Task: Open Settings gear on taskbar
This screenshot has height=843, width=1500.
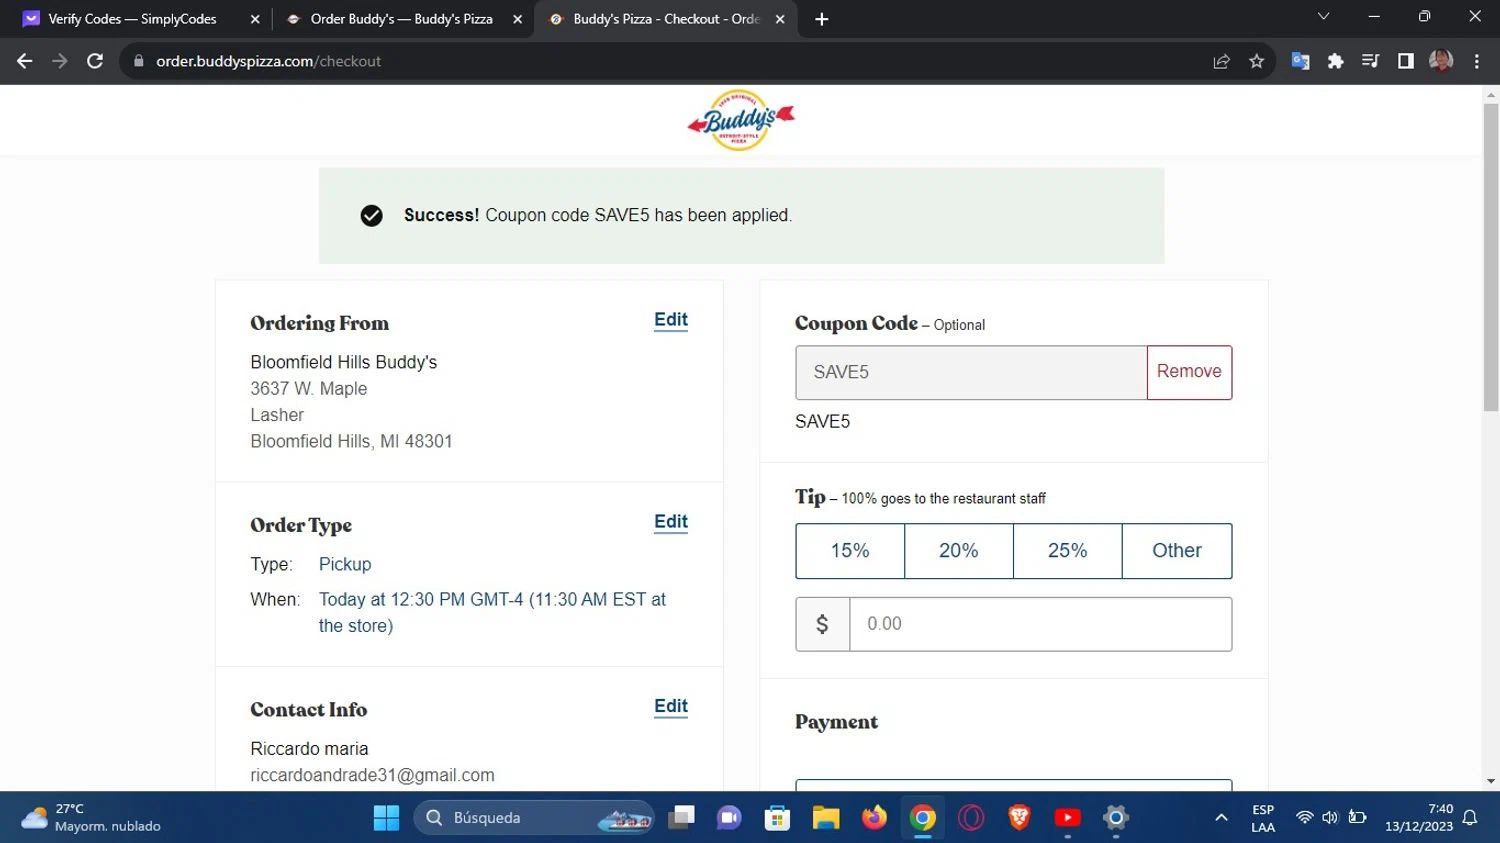Action: pos(1116,818)
